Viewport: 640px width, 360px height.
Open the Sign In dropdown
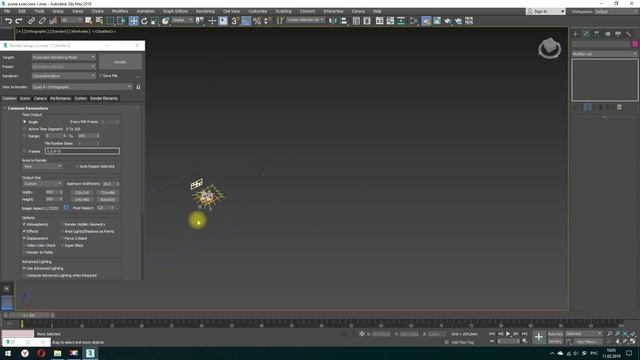pyautogui.click(x=546, y=11)
